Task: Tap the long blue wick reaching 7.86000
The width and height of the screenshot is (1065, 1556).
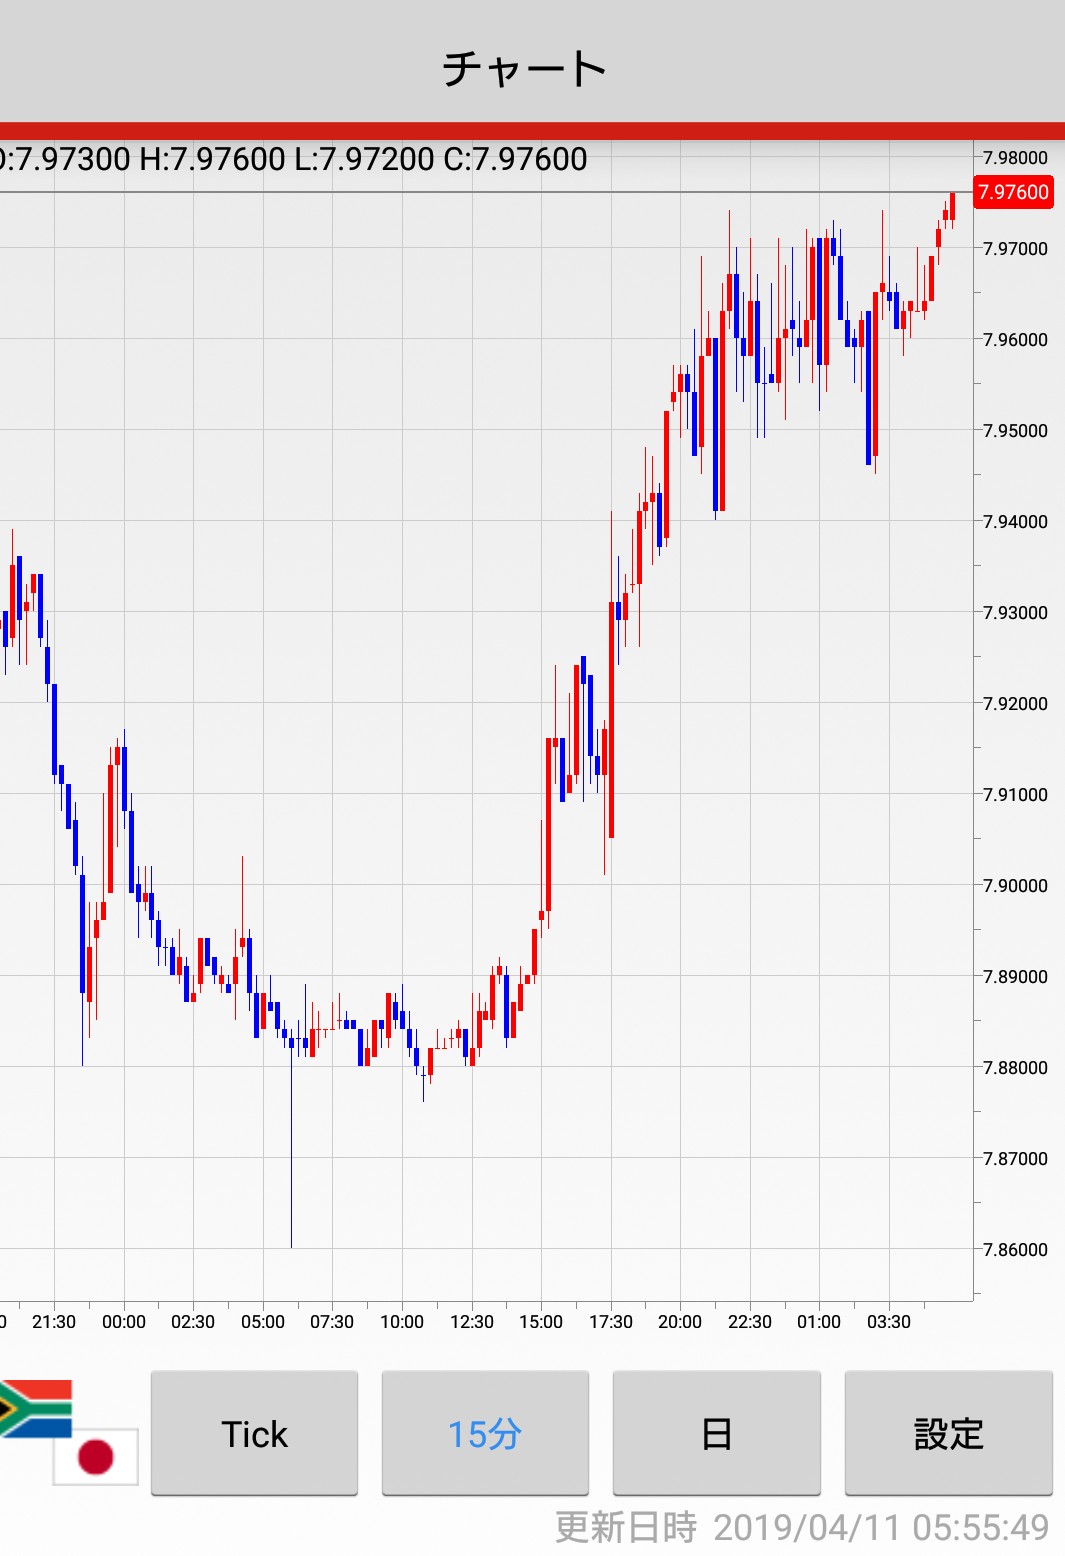Action: pyautogui.click(x=291, y=1150)
